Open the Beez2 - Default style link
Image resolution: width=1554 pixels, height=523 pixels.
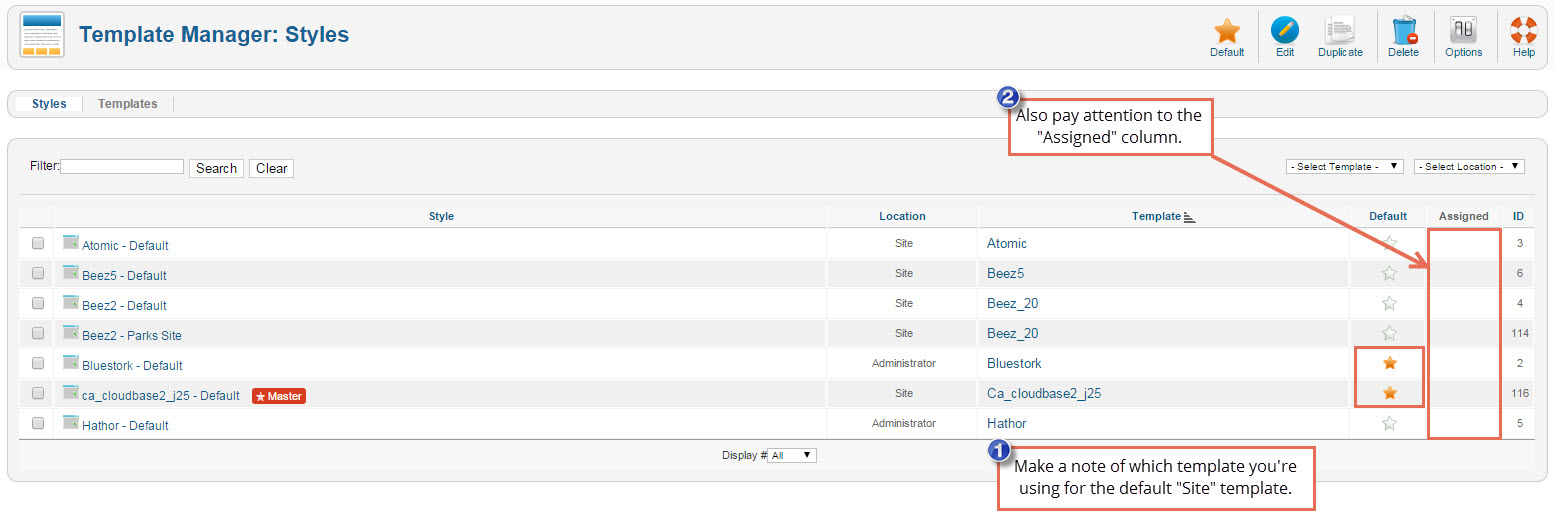tap(124, 305)
